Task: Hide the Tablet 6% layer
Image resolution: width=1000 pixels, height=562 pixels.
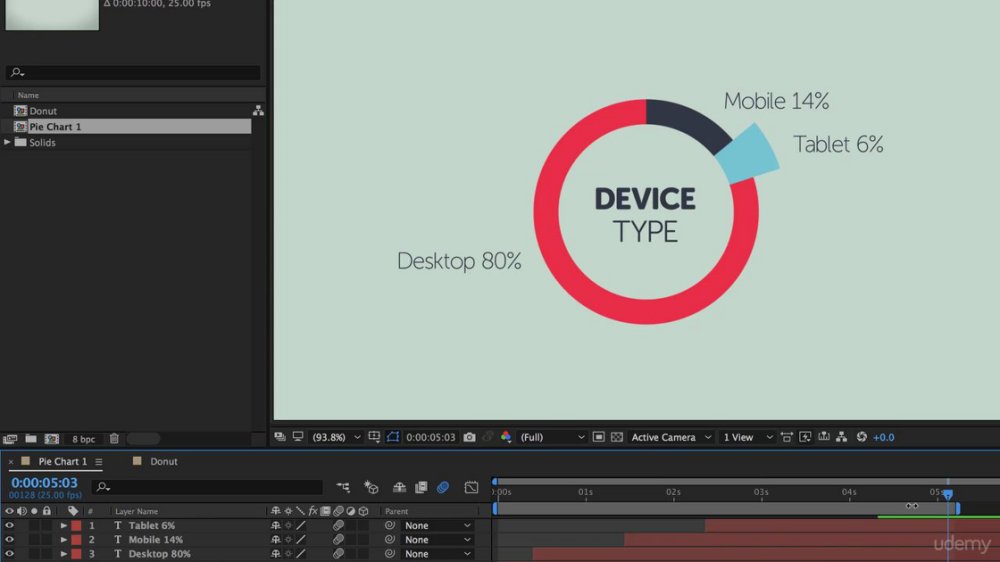Action: [x=9, y=526]
